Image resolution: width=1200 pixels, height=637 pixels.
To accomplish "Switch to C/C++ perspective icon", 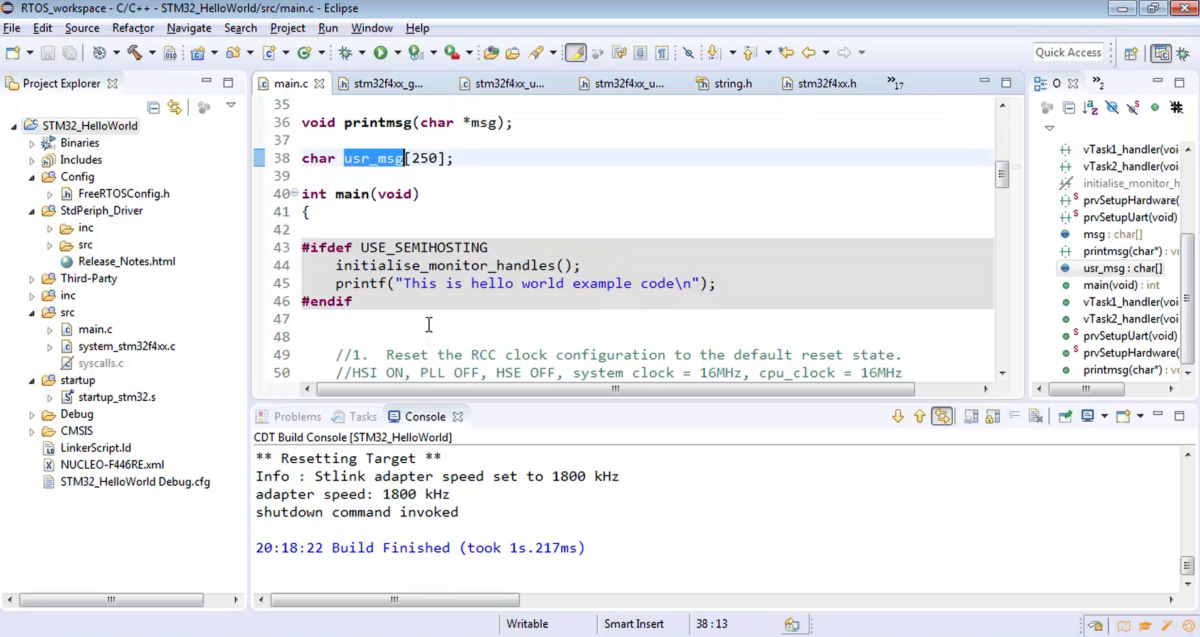I will click(1162, 53).
